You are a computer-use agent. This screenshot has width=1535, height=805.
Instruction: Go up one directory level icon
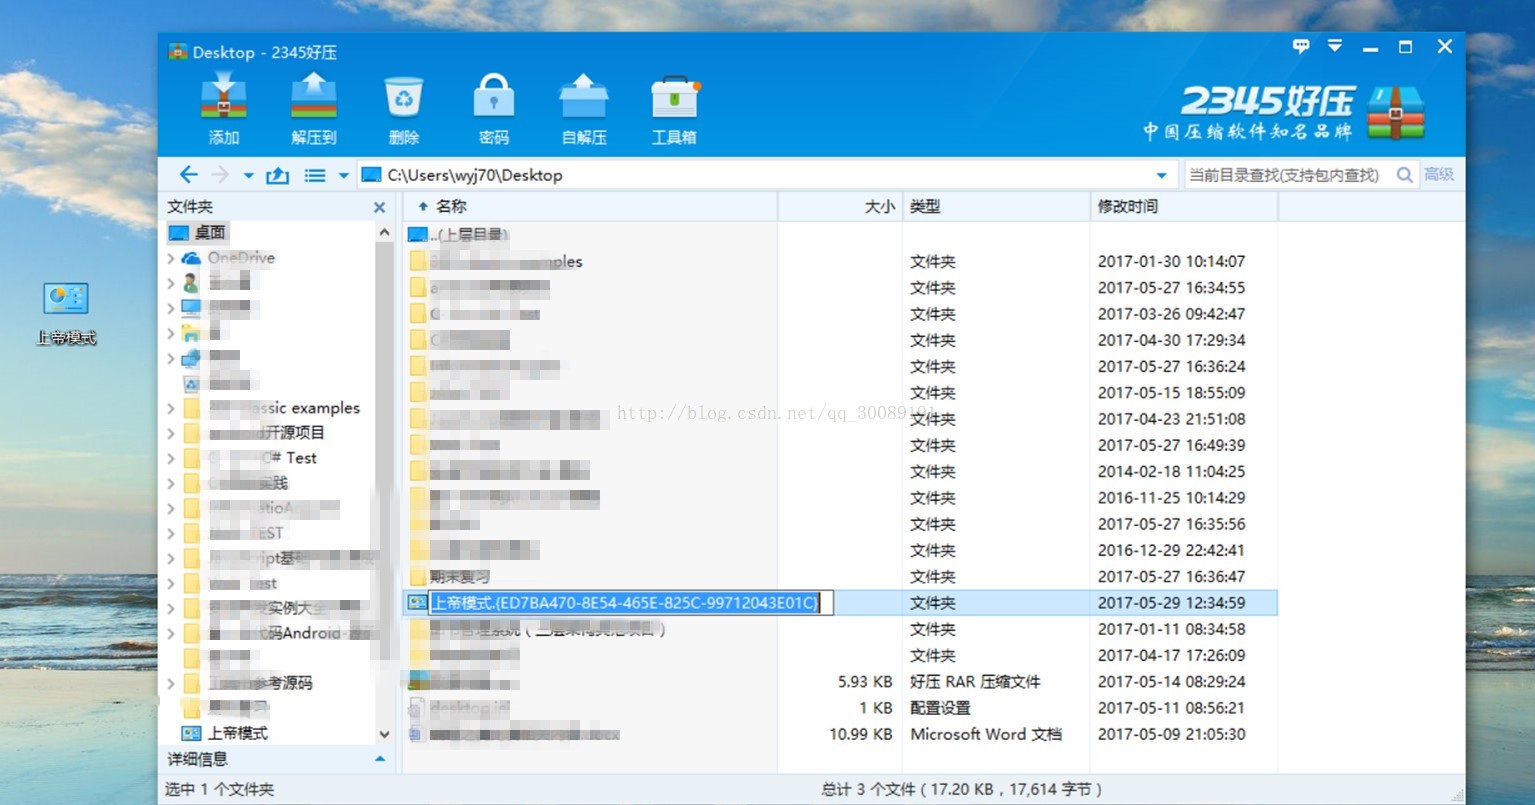[x=277, y=175]
